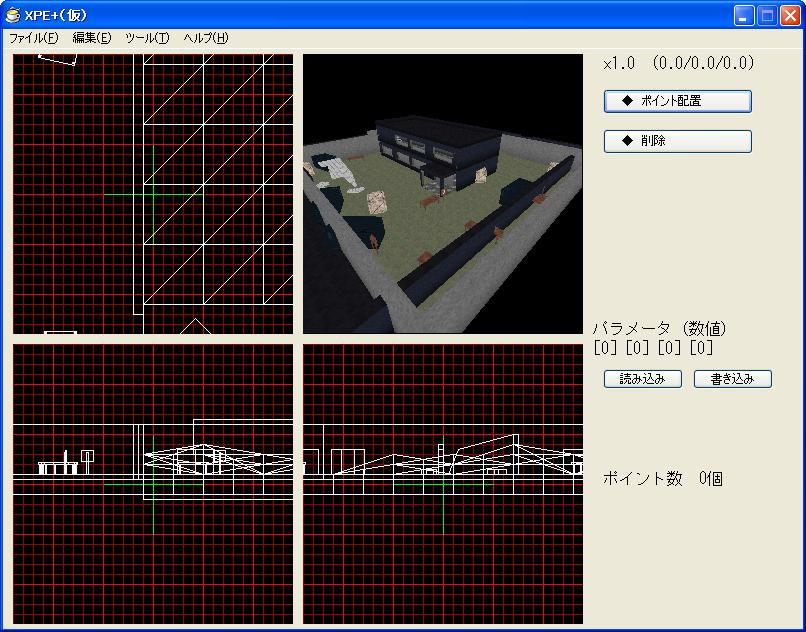Click the XPE+ coffee cup title icon
Viewport: 806px width, 632px height.
click(x=12, y=15)
